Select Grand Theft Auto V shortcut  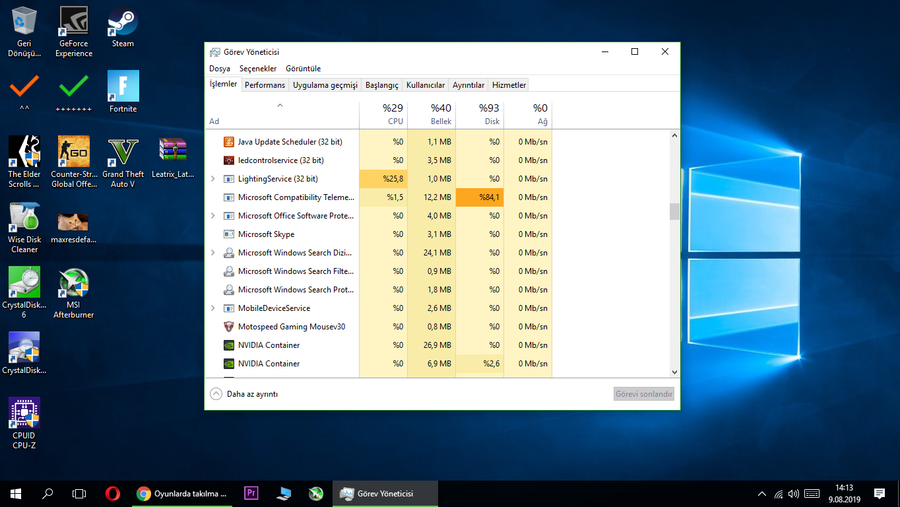coord(123,162)
